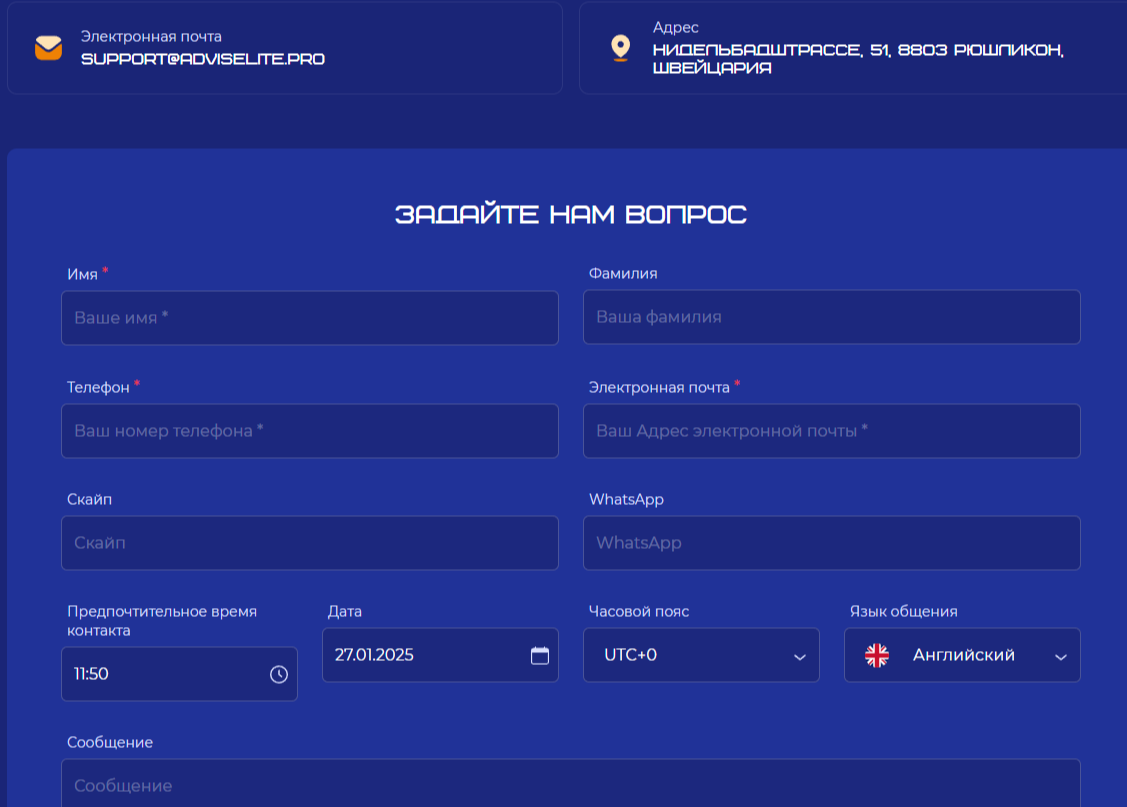This screenshot has width=1127, height=807.
Task: Click the Сообщение message text area
Action: pos(571,783)
